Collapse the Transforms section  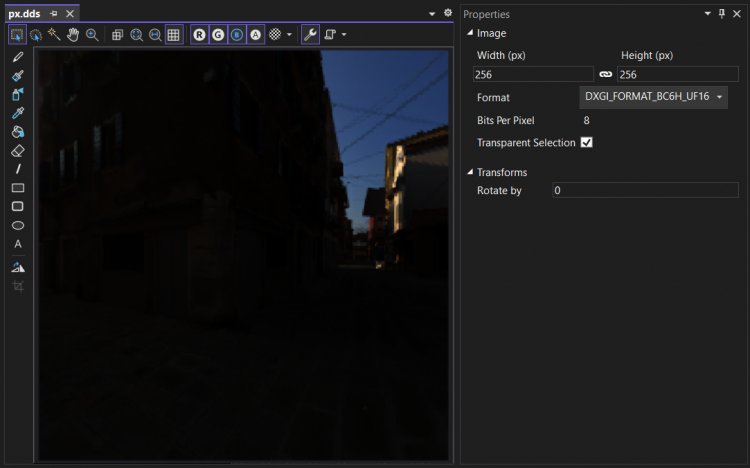pyautogui.click(x=471, y=172)
